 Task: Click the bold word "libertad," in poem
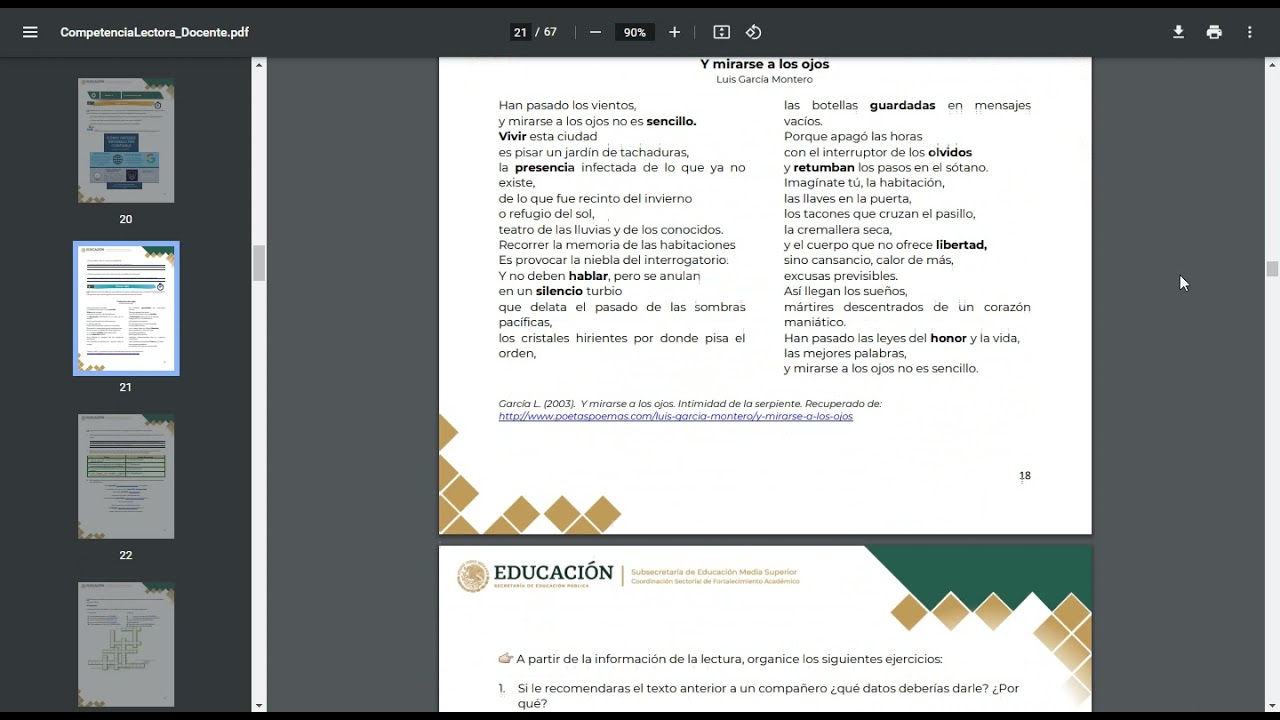point(961,245)
